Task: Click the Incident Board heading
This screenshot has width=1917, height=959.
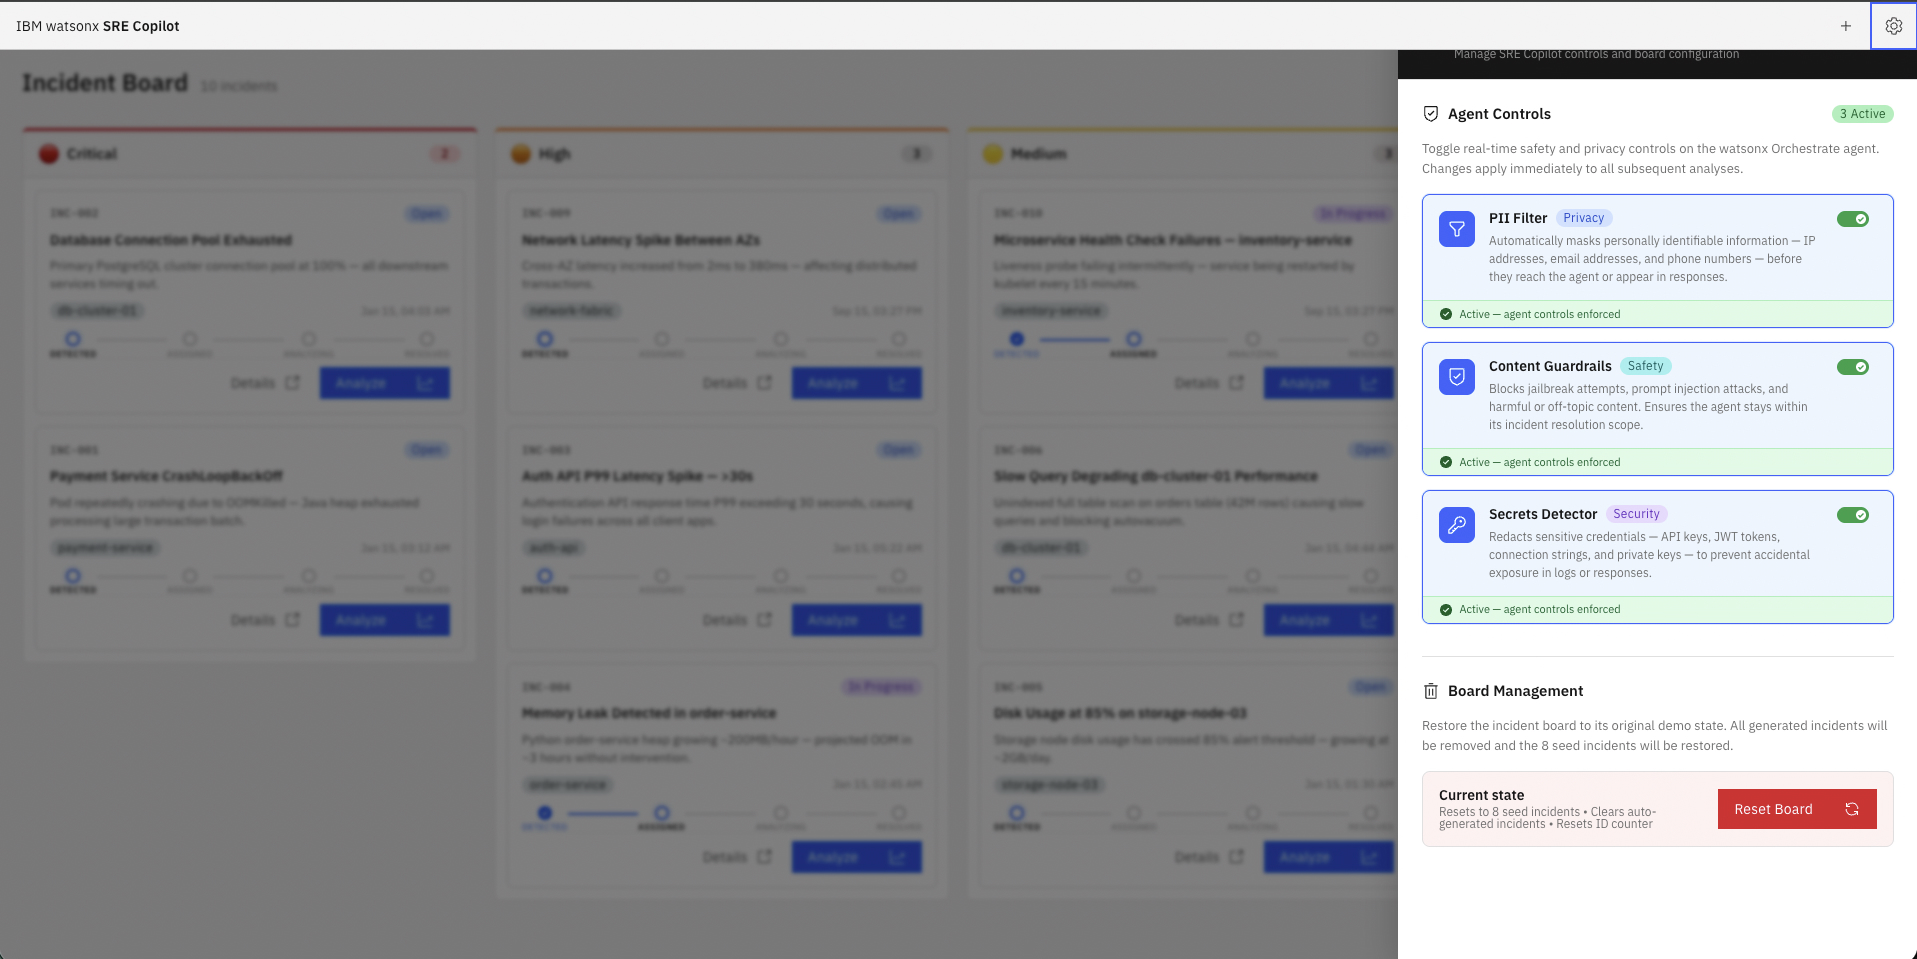Action: 105,83
